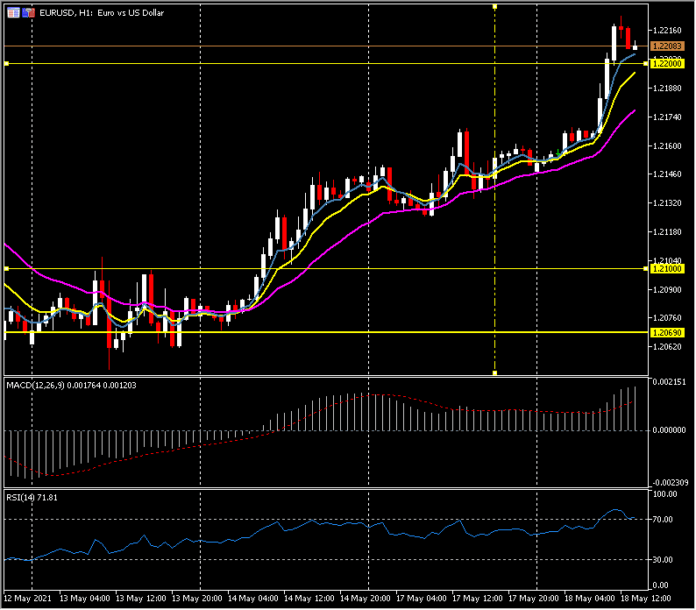The width and height of the screenshot is (696, 610).
Task: Click the 18 May 04:00 time label
Action: (x=590, y=599)
